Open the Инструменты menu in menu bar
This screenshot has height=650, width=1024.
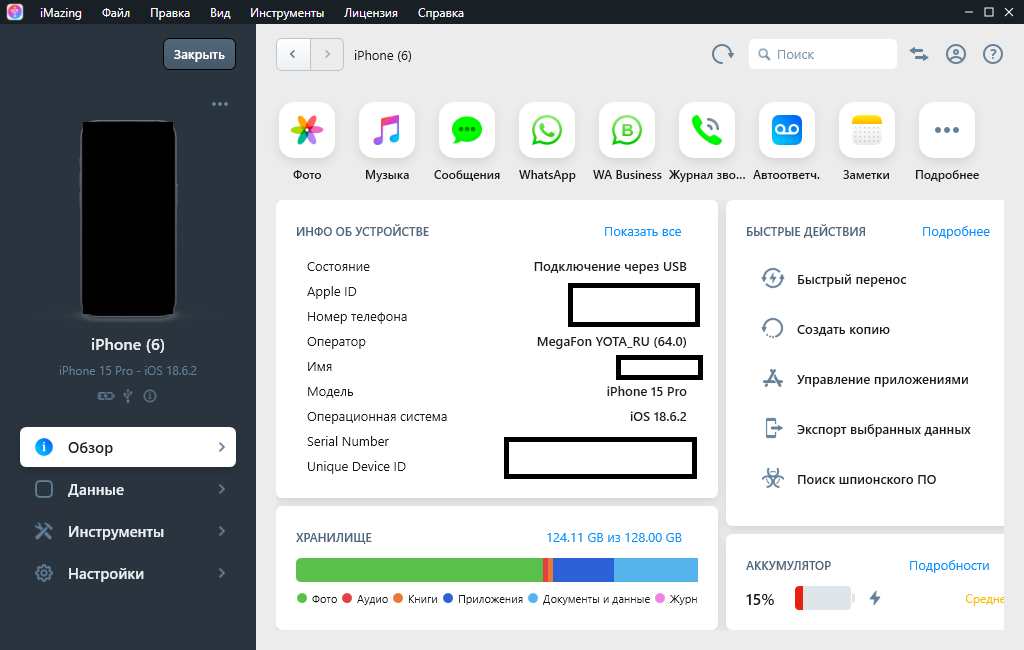(x=287, y=12)
